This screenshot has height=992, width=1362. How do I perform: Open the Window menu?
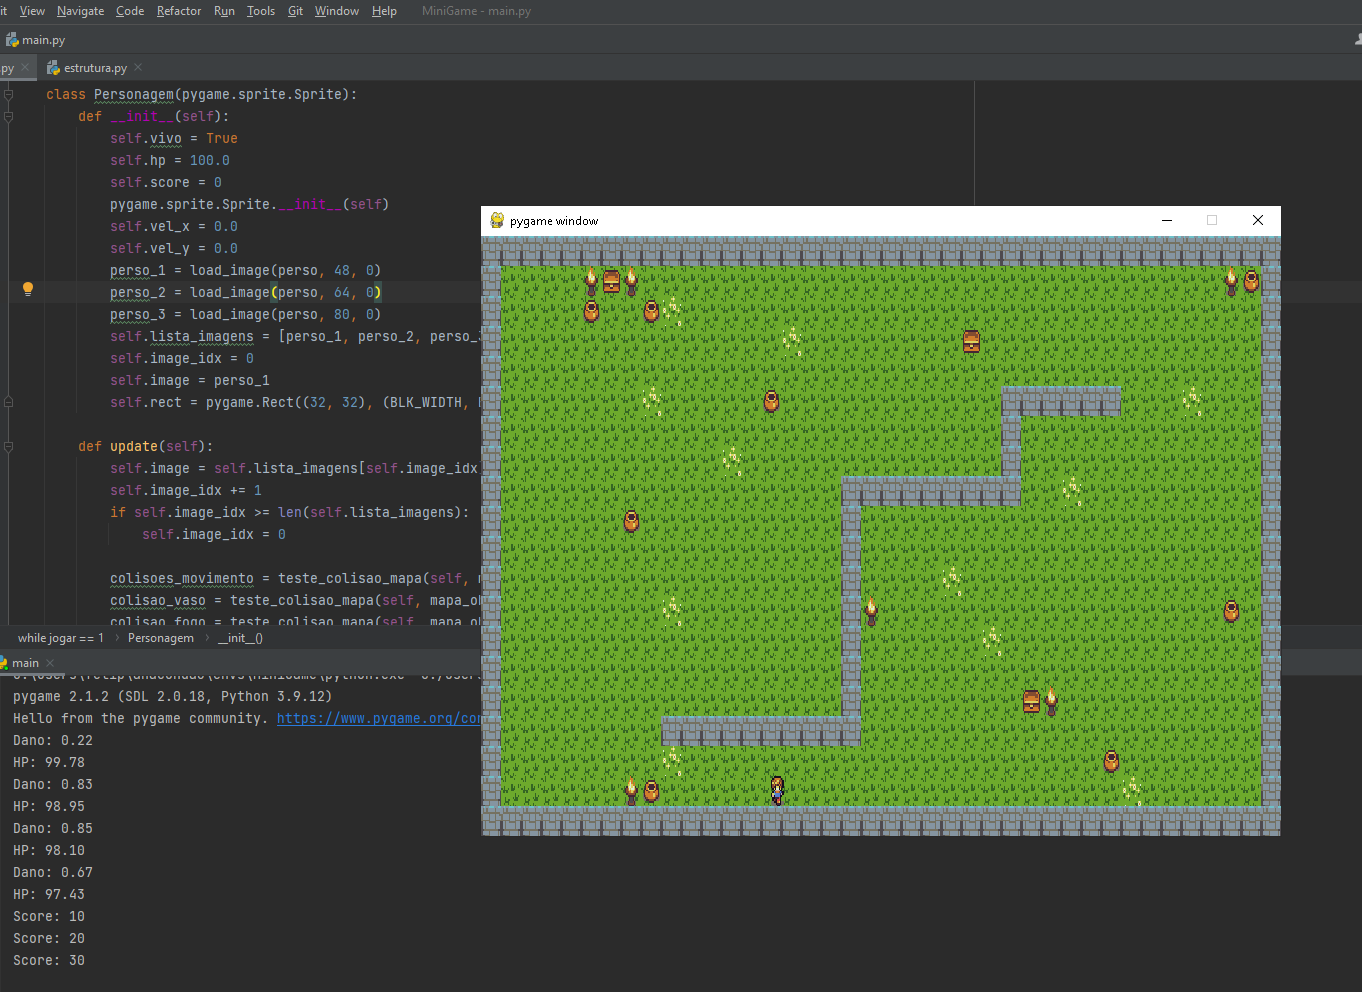pyautogui.click(x=336, y=11)
